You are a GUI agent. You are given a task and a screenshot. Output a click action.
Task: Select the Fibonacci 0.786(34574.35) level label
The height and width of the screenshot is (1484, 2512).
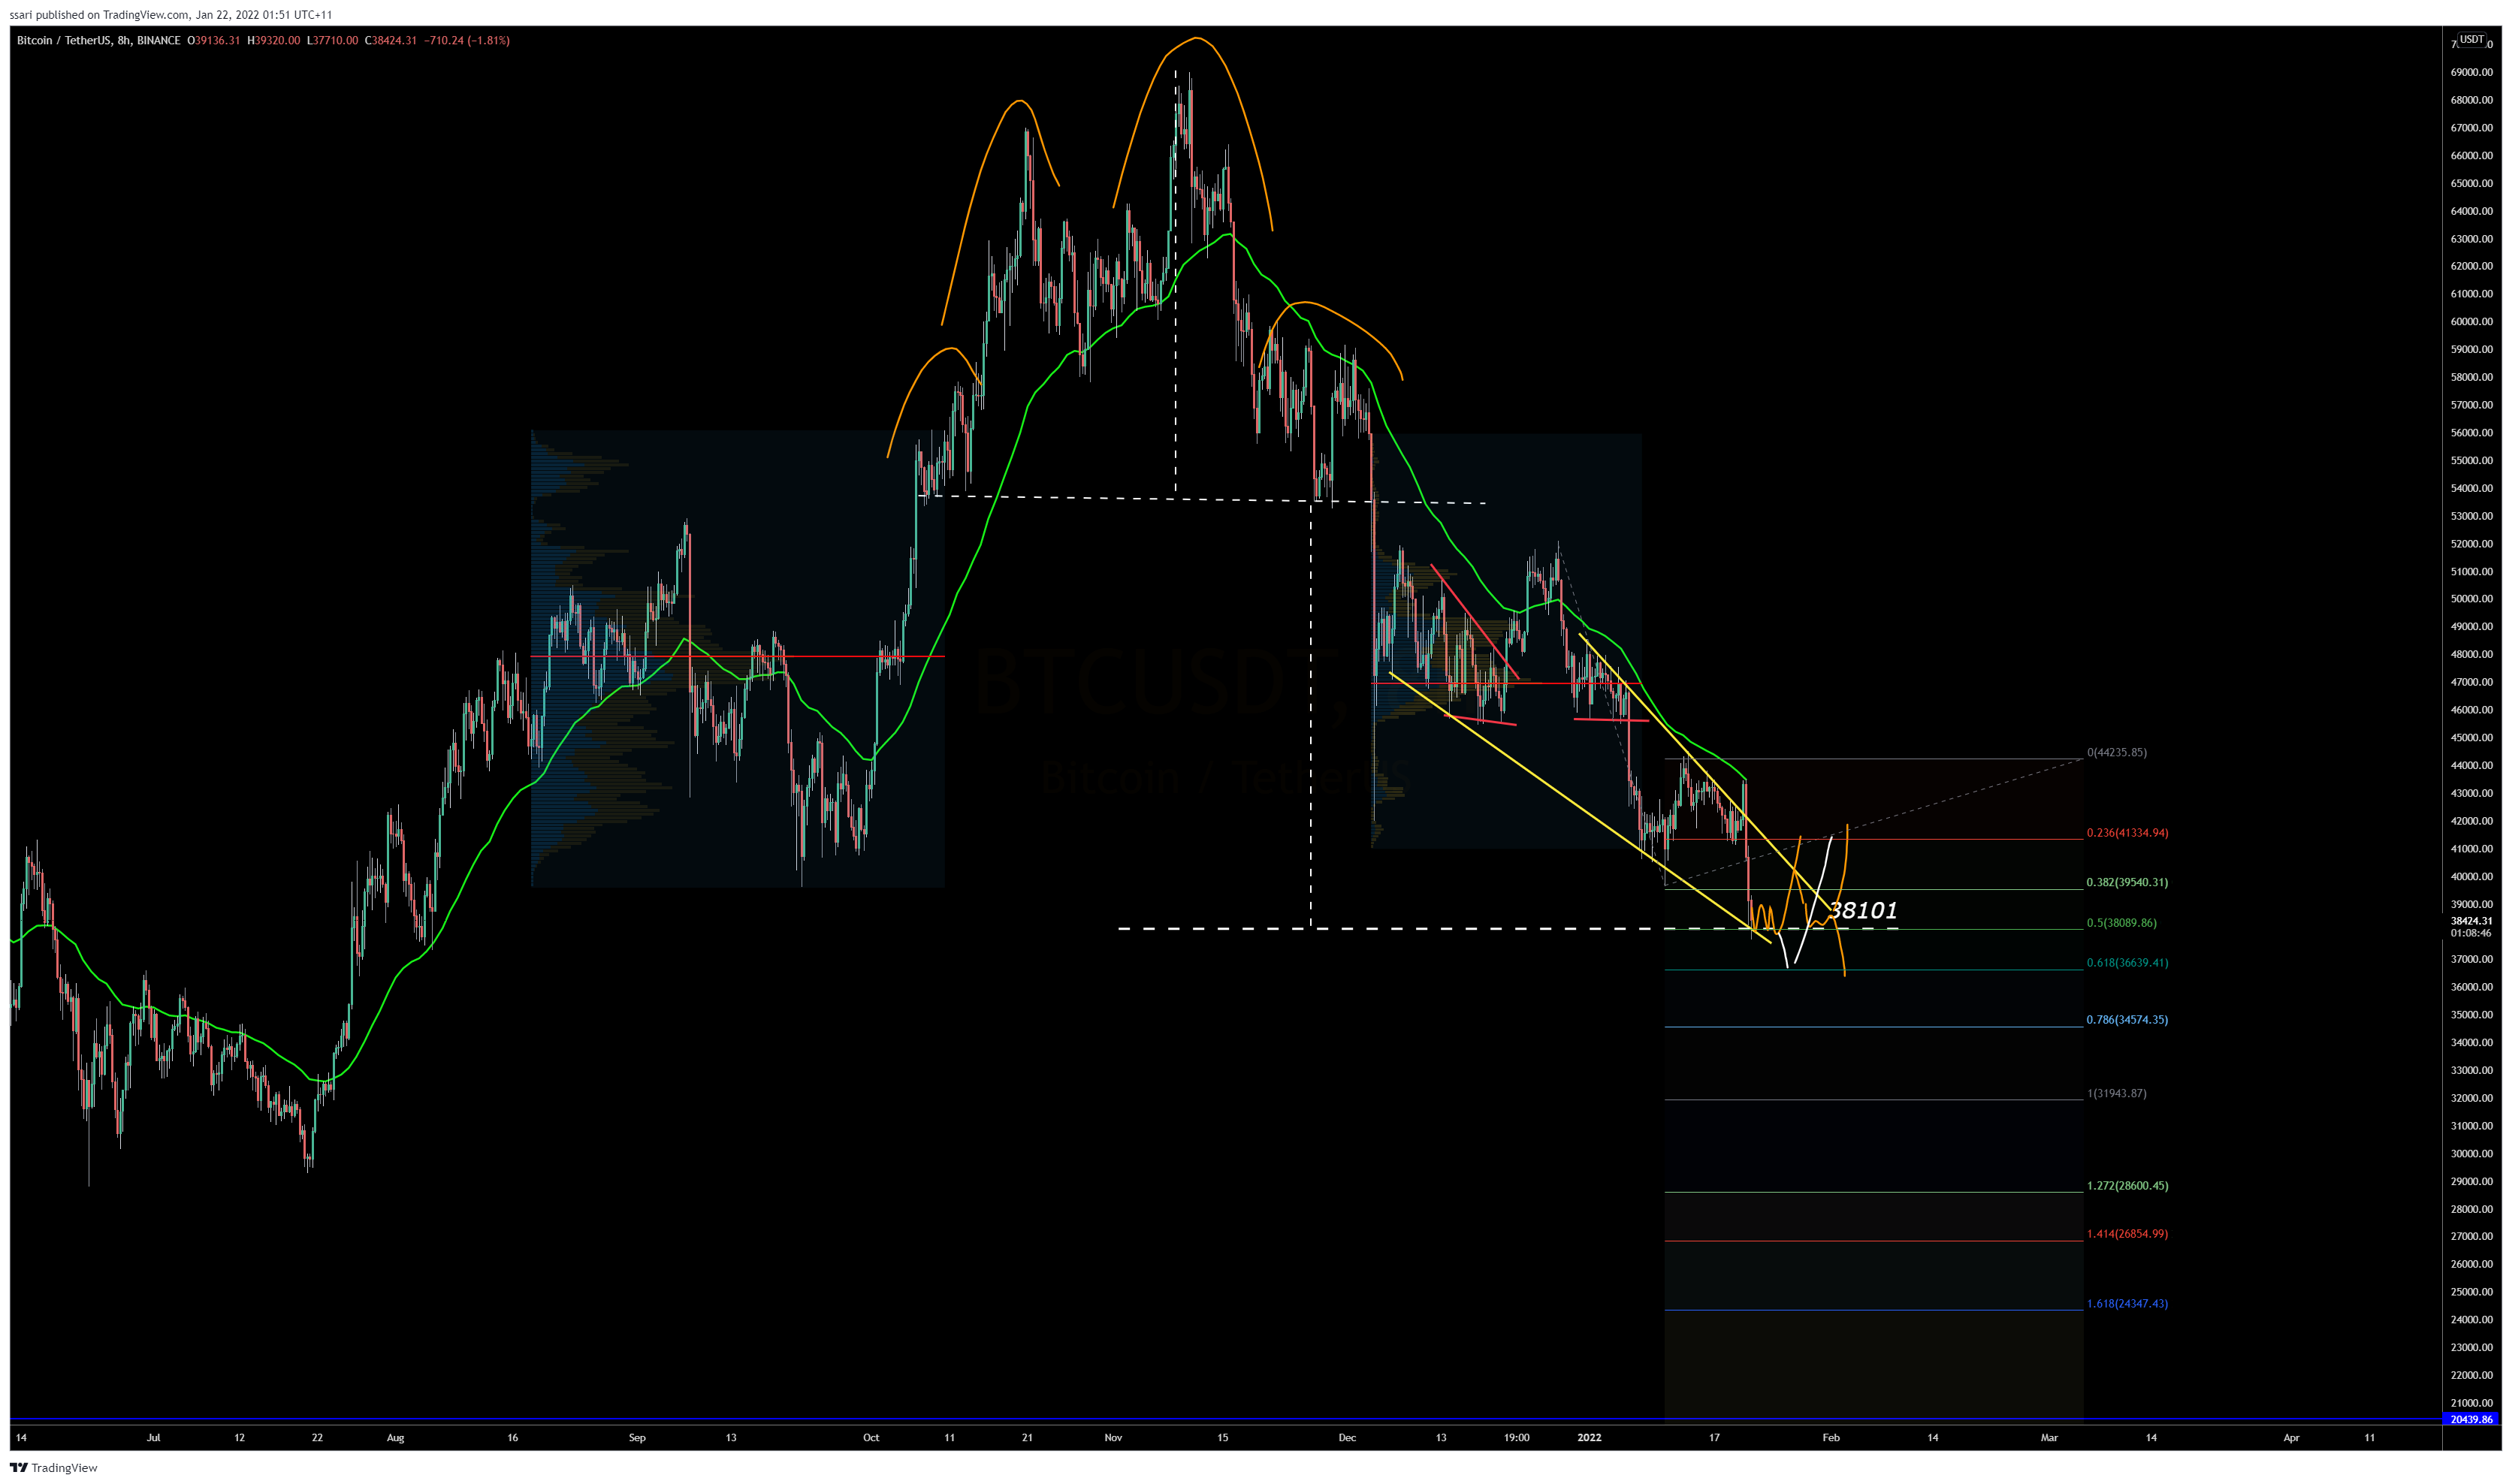(2127, 1019)
